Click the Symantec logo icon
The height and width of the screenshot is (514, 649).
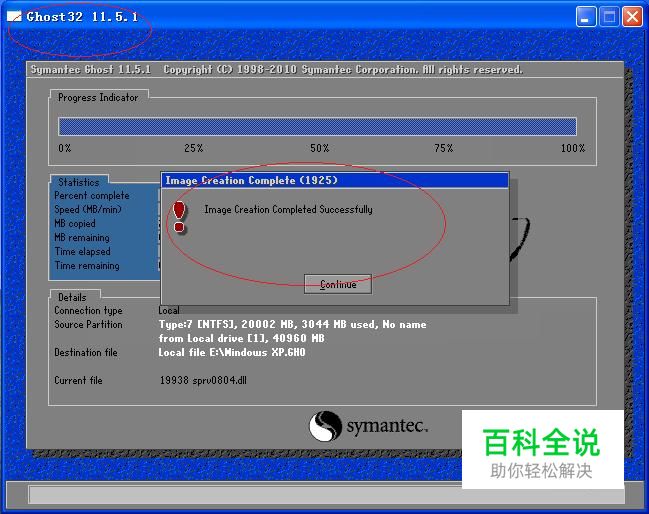click(x=325, y=426)
